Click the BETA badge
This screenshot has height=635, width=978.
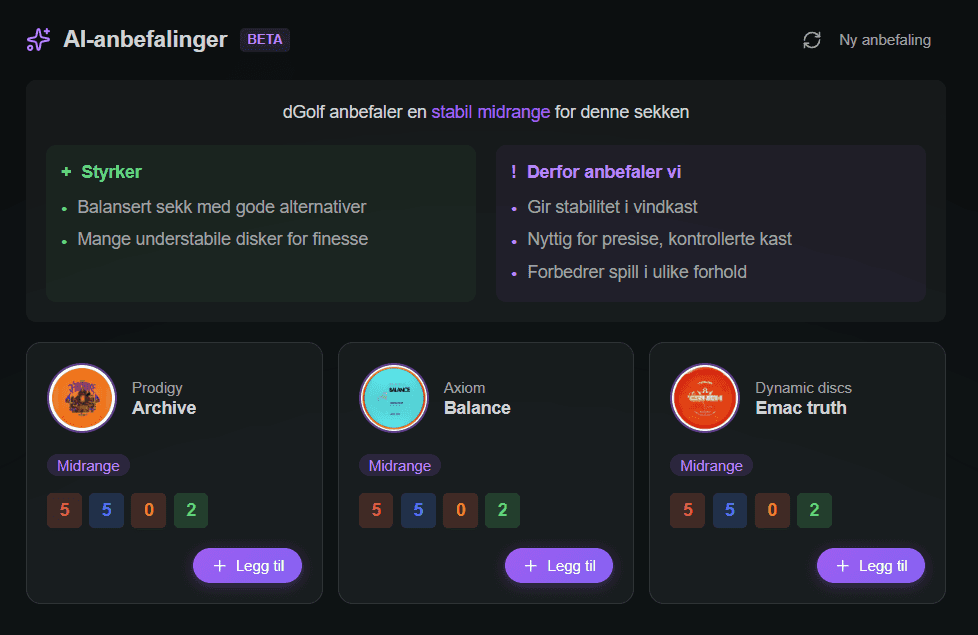point(265,40)
